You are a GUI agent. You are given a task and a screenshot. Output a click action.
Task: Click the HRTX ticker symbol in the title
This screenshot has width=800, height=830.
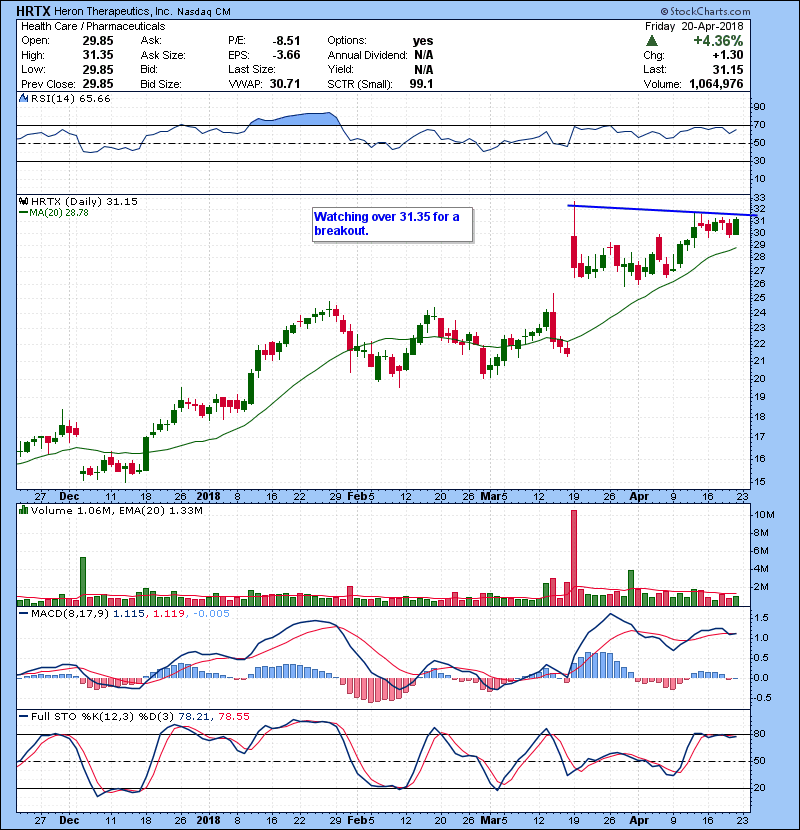click(33, 11)
